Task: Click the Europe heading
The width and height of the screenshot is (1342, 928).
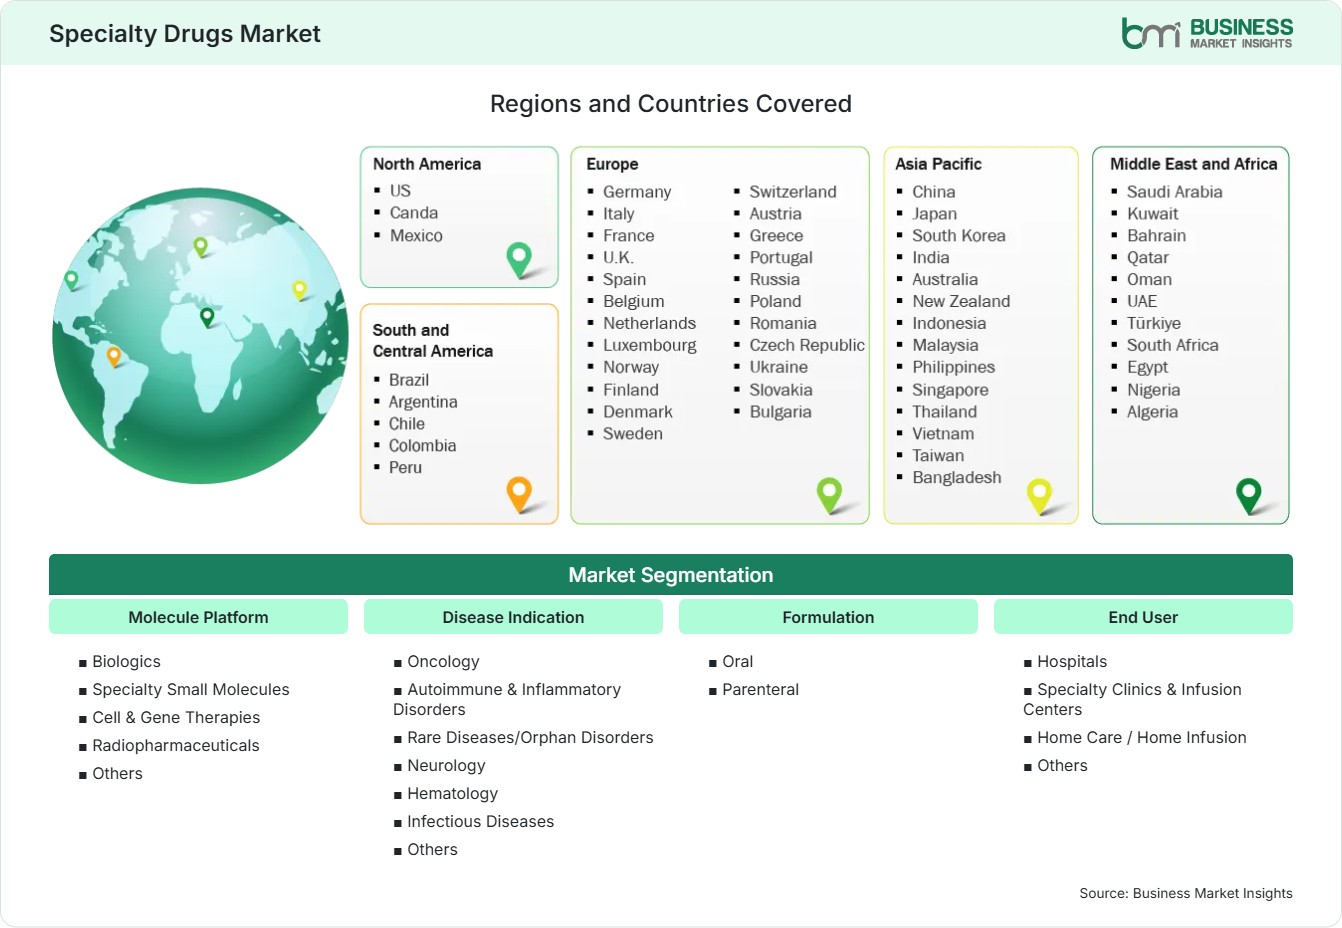Action: pyautogui.click(x=612, y=164)
